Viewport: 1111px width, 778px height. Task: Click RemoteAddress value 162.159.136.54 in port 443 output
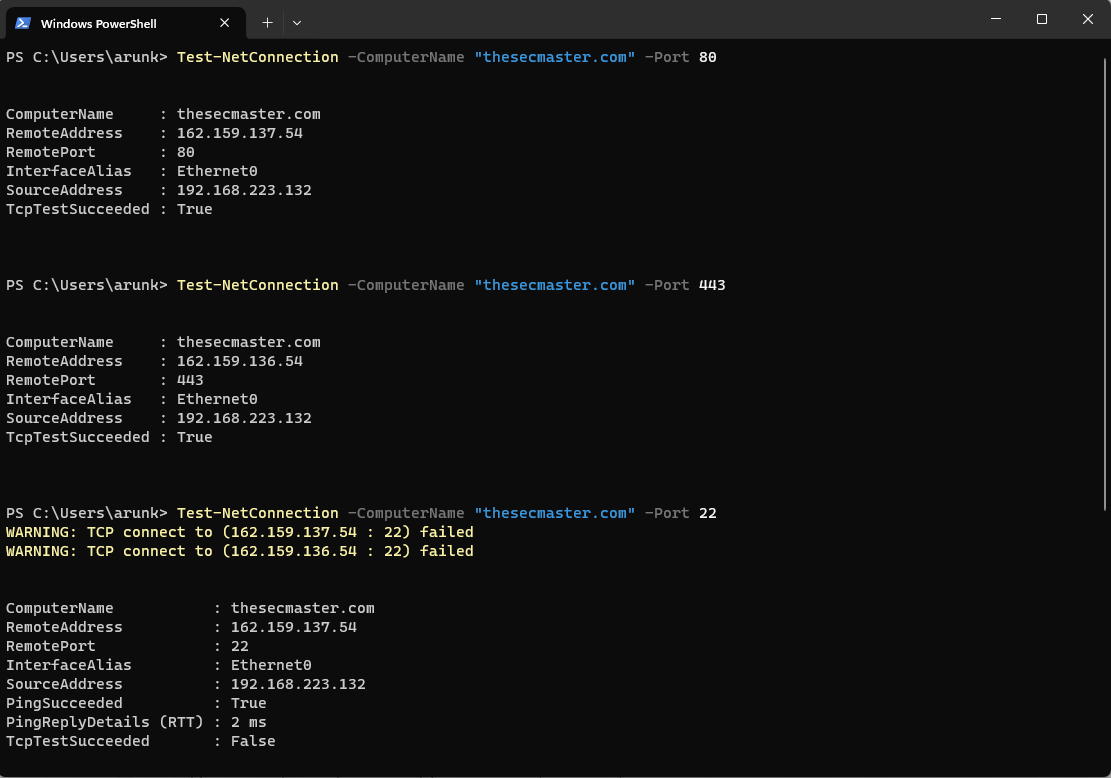(239, 361)
